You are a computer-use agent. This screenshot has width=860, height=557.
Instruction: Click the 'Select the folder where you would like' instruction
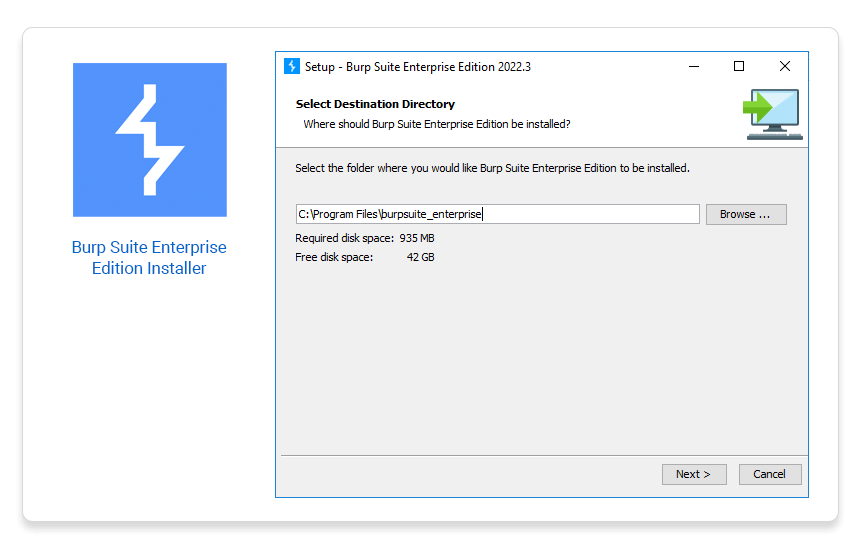[493, 168]
